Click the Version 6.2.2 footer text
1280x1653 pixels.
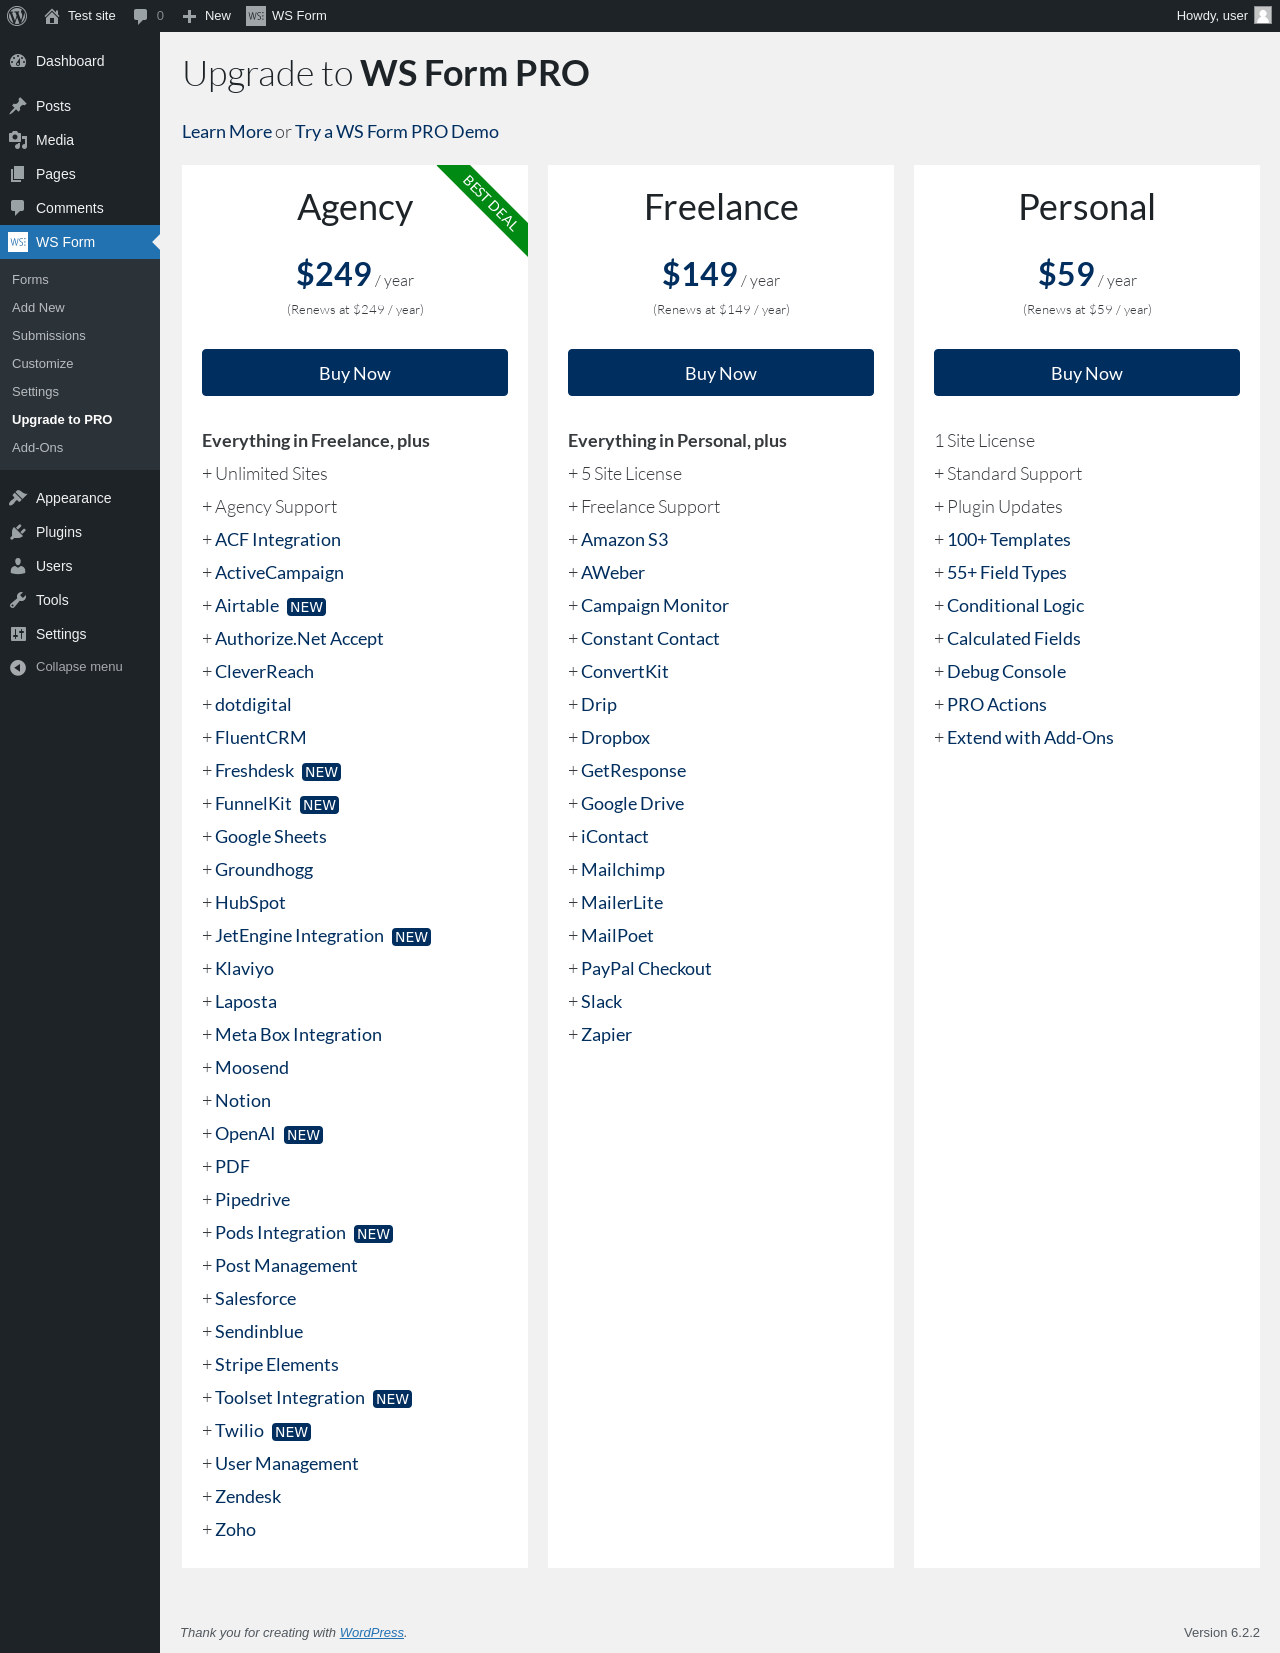(1222, 1632)
